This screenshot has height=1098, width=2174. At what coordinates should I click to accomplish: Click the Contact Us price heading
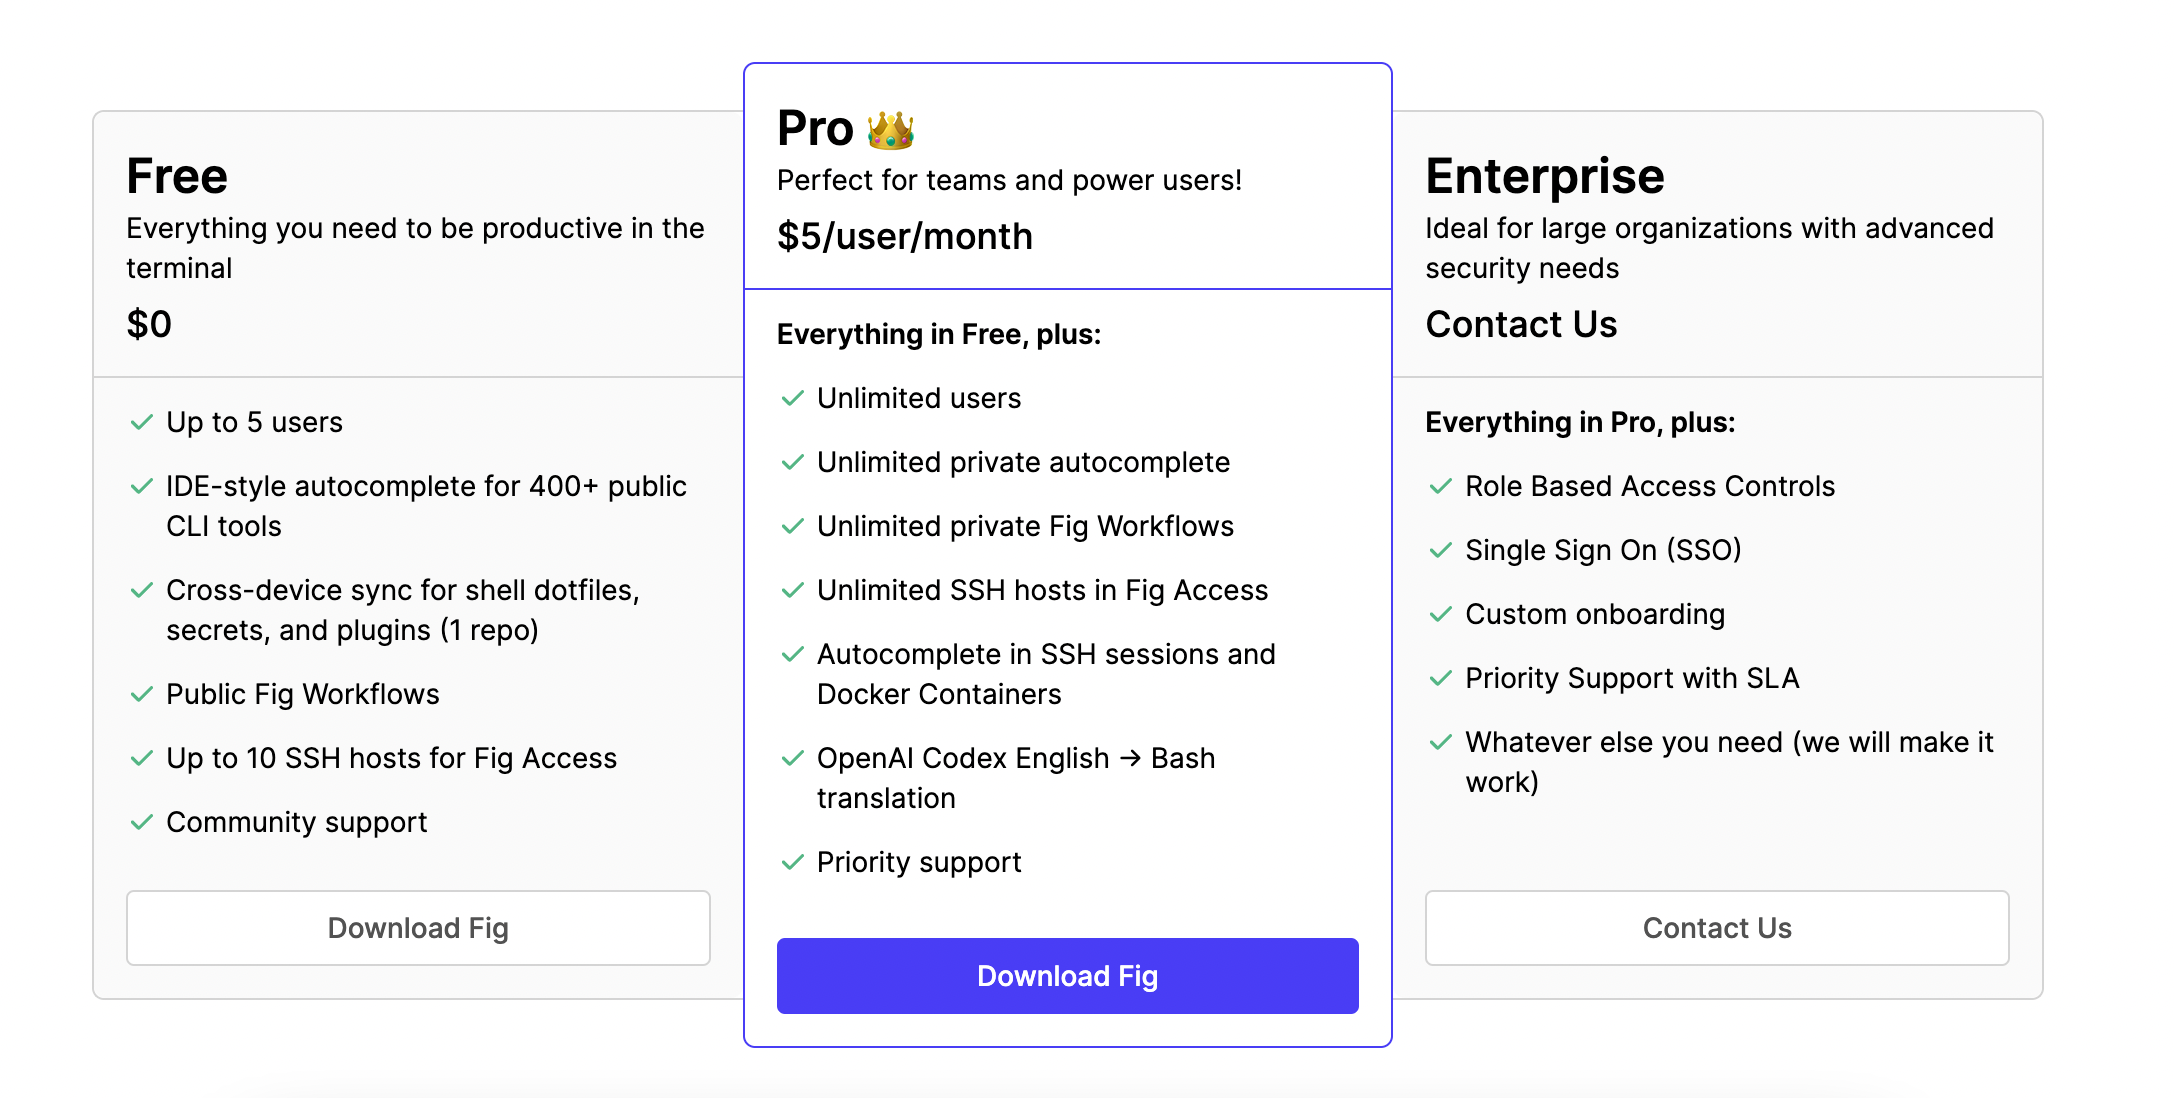(1521, 325)
